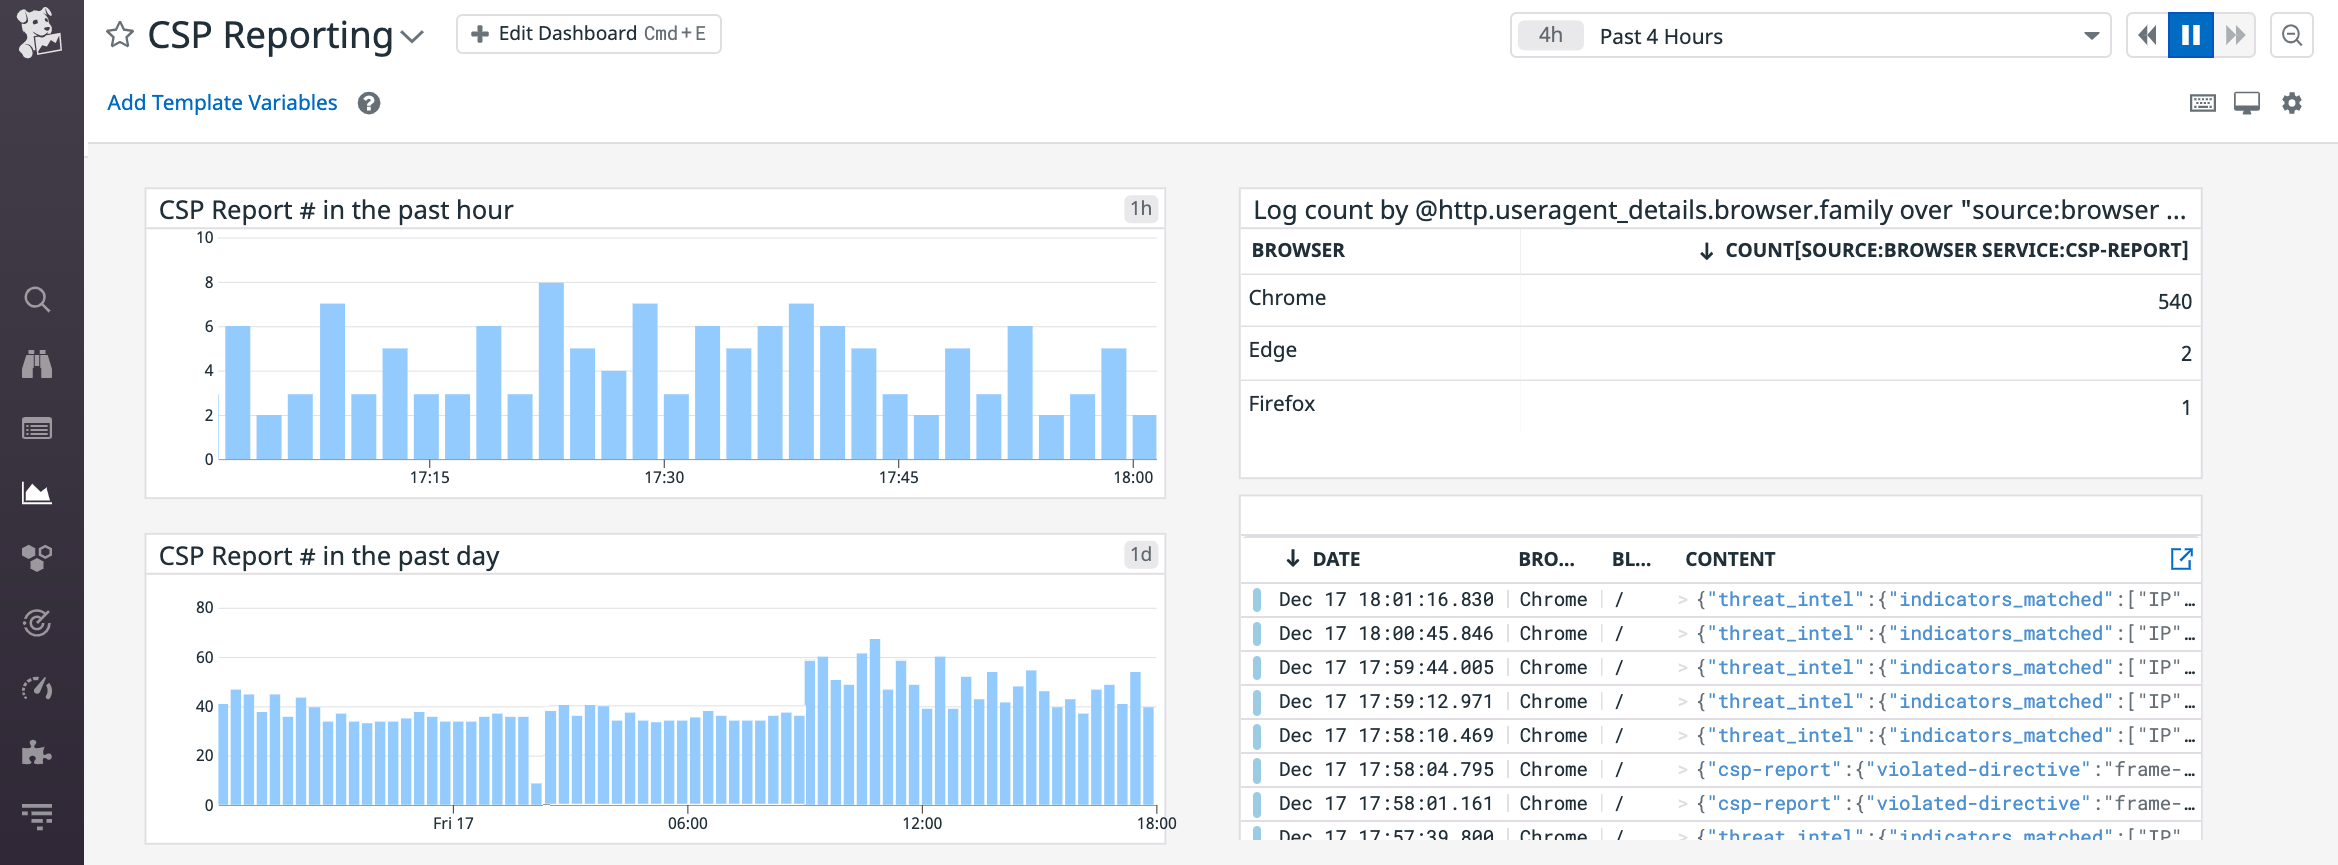
Task: Click the BRO... column header in log stream
Action: [x=1546, y=559]
